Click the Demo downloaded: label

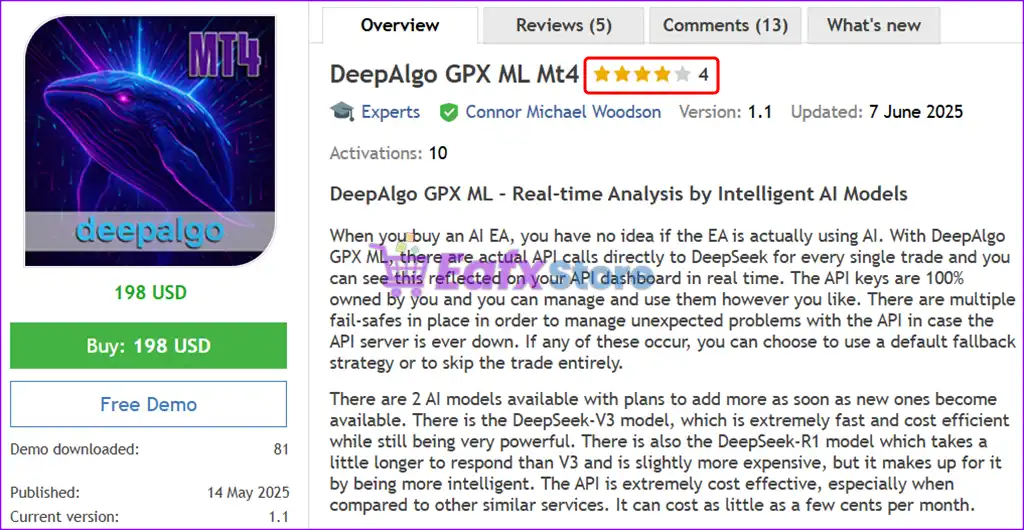[x=75, y=448]
